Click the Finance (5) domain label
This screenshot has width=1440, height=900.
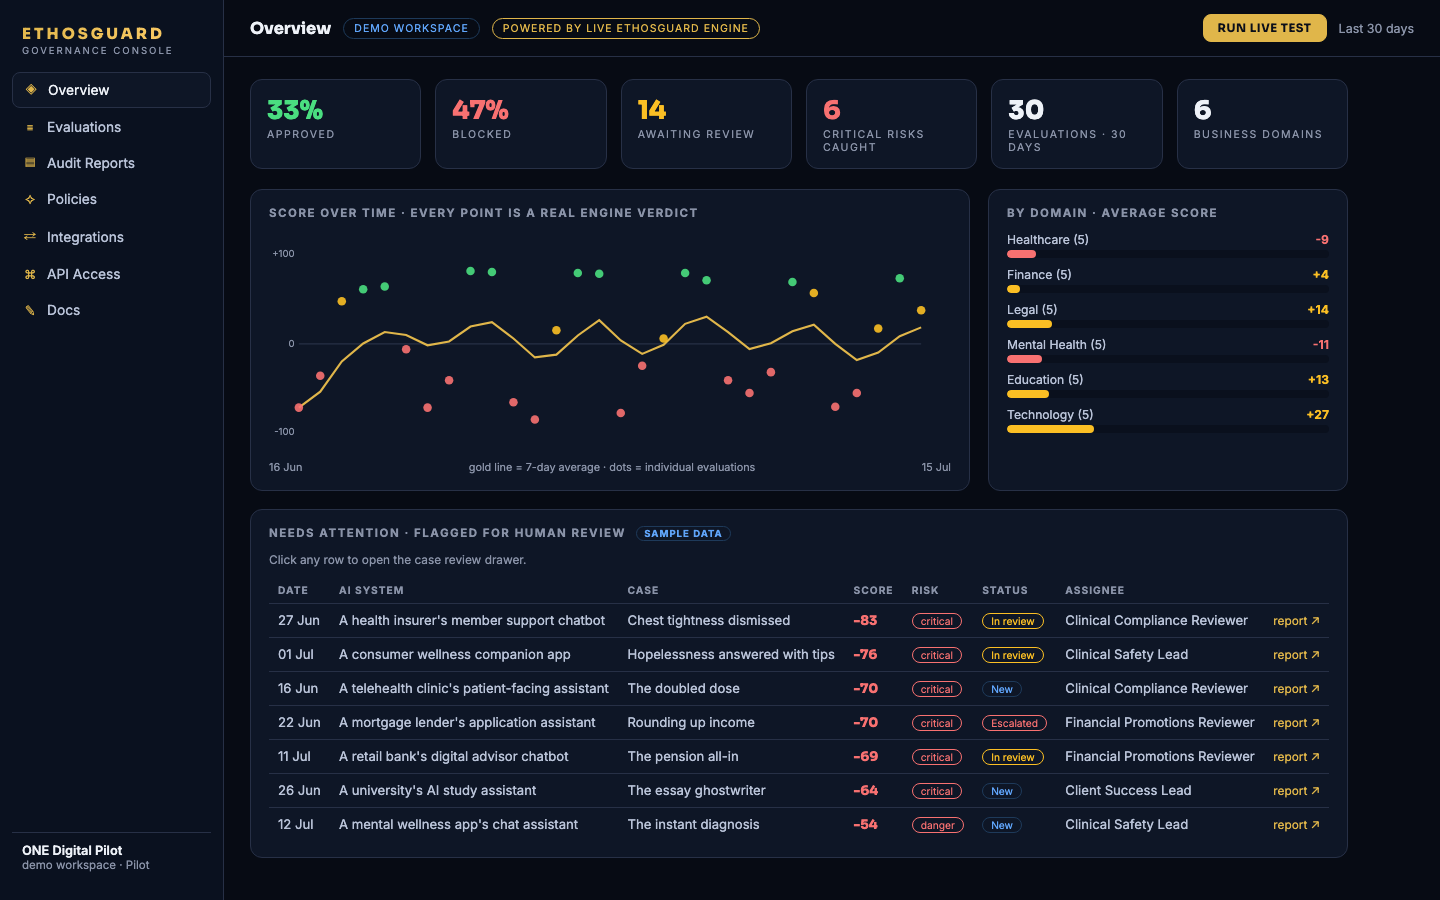(x=1039, y=275)
